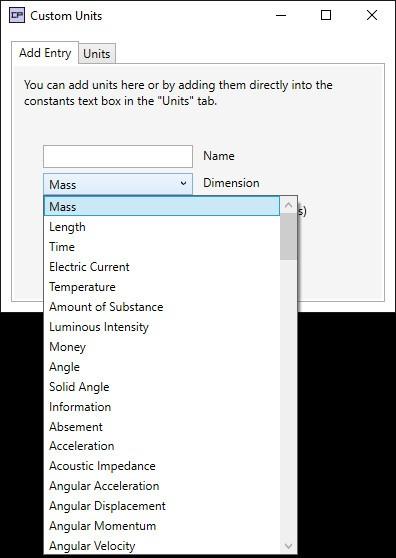Pick Acoustic Impedance from the list
This screenshot has height=558, width=396.
coord(162,466)
